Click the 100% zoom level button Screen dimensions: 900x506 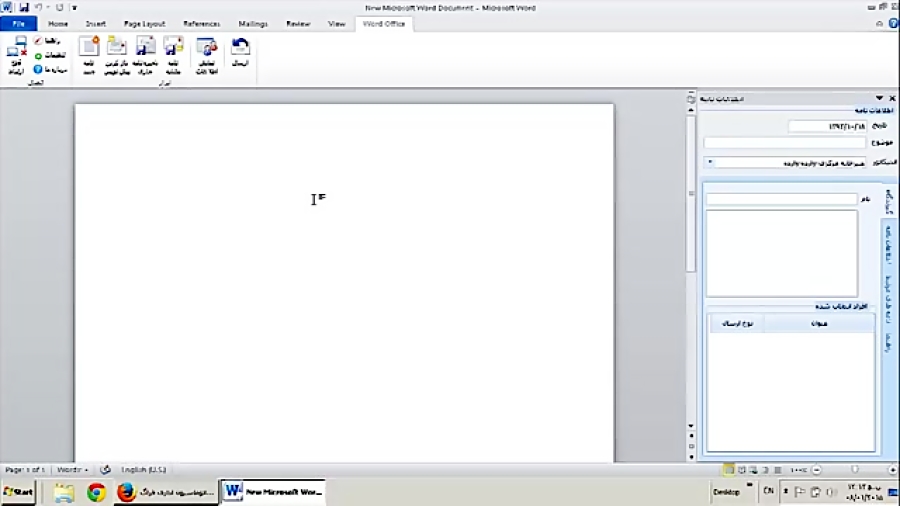click(798, 470)
